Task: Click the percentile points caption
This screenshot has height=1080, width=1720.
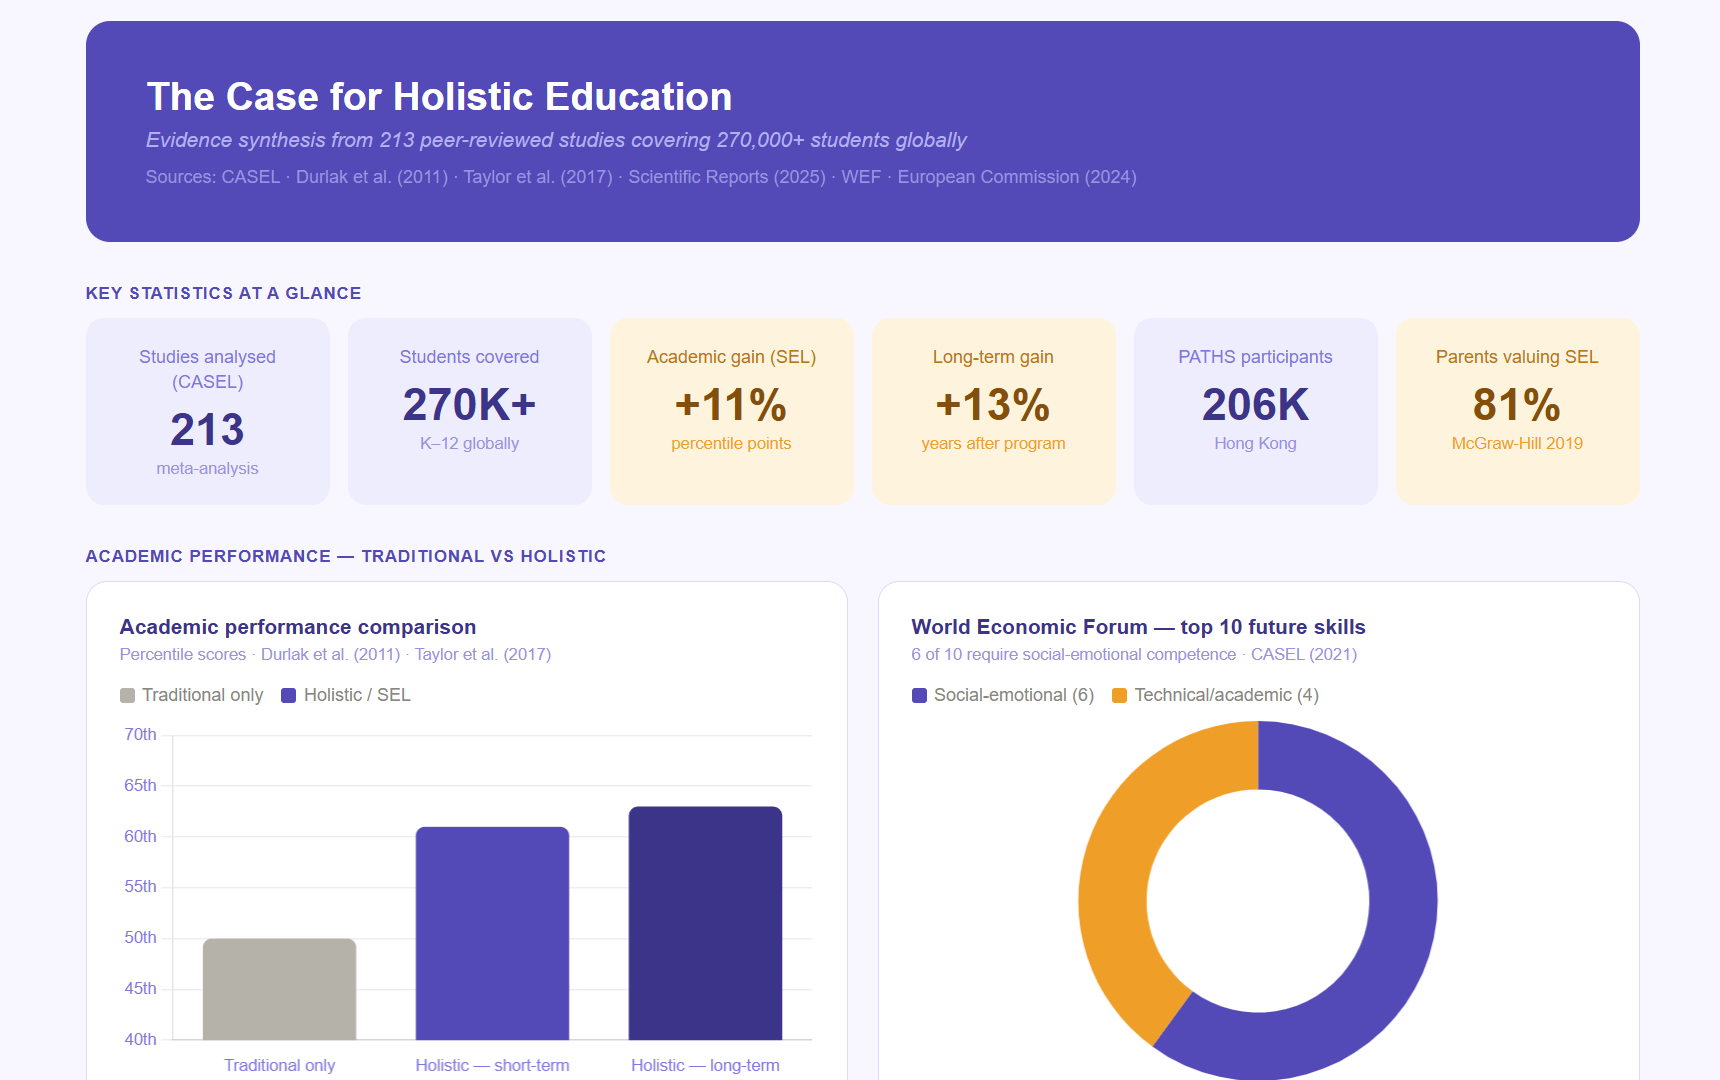Action: 731,443
